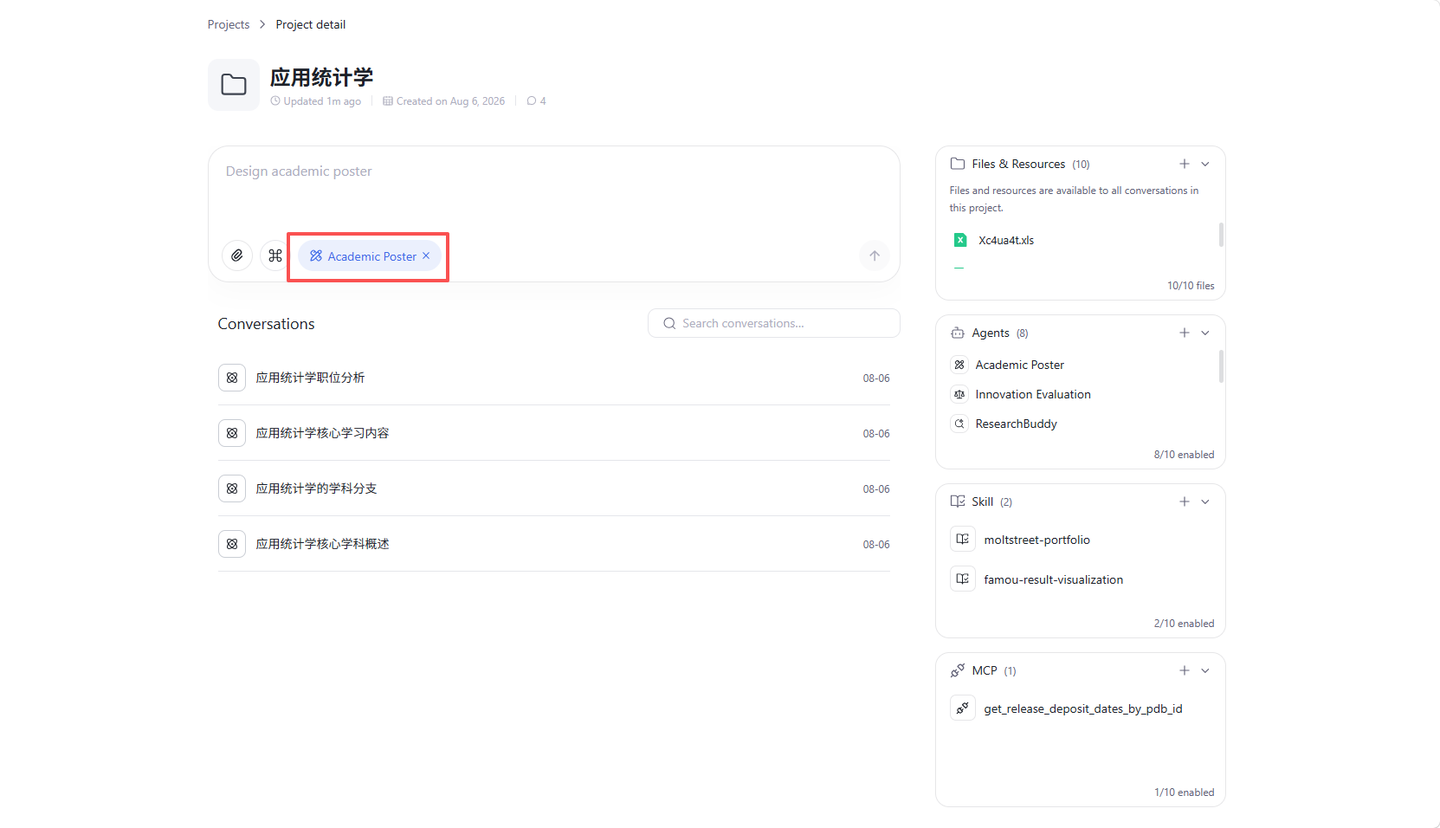Click the famou-result-visualization skill icon
Image resolution: width=1440 pixels, height=828 pixels.
click(963, 579)
